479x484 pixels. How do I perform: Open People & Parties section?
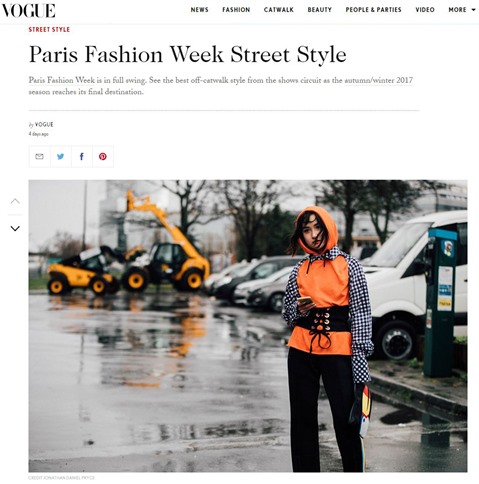tap(373, 10)
